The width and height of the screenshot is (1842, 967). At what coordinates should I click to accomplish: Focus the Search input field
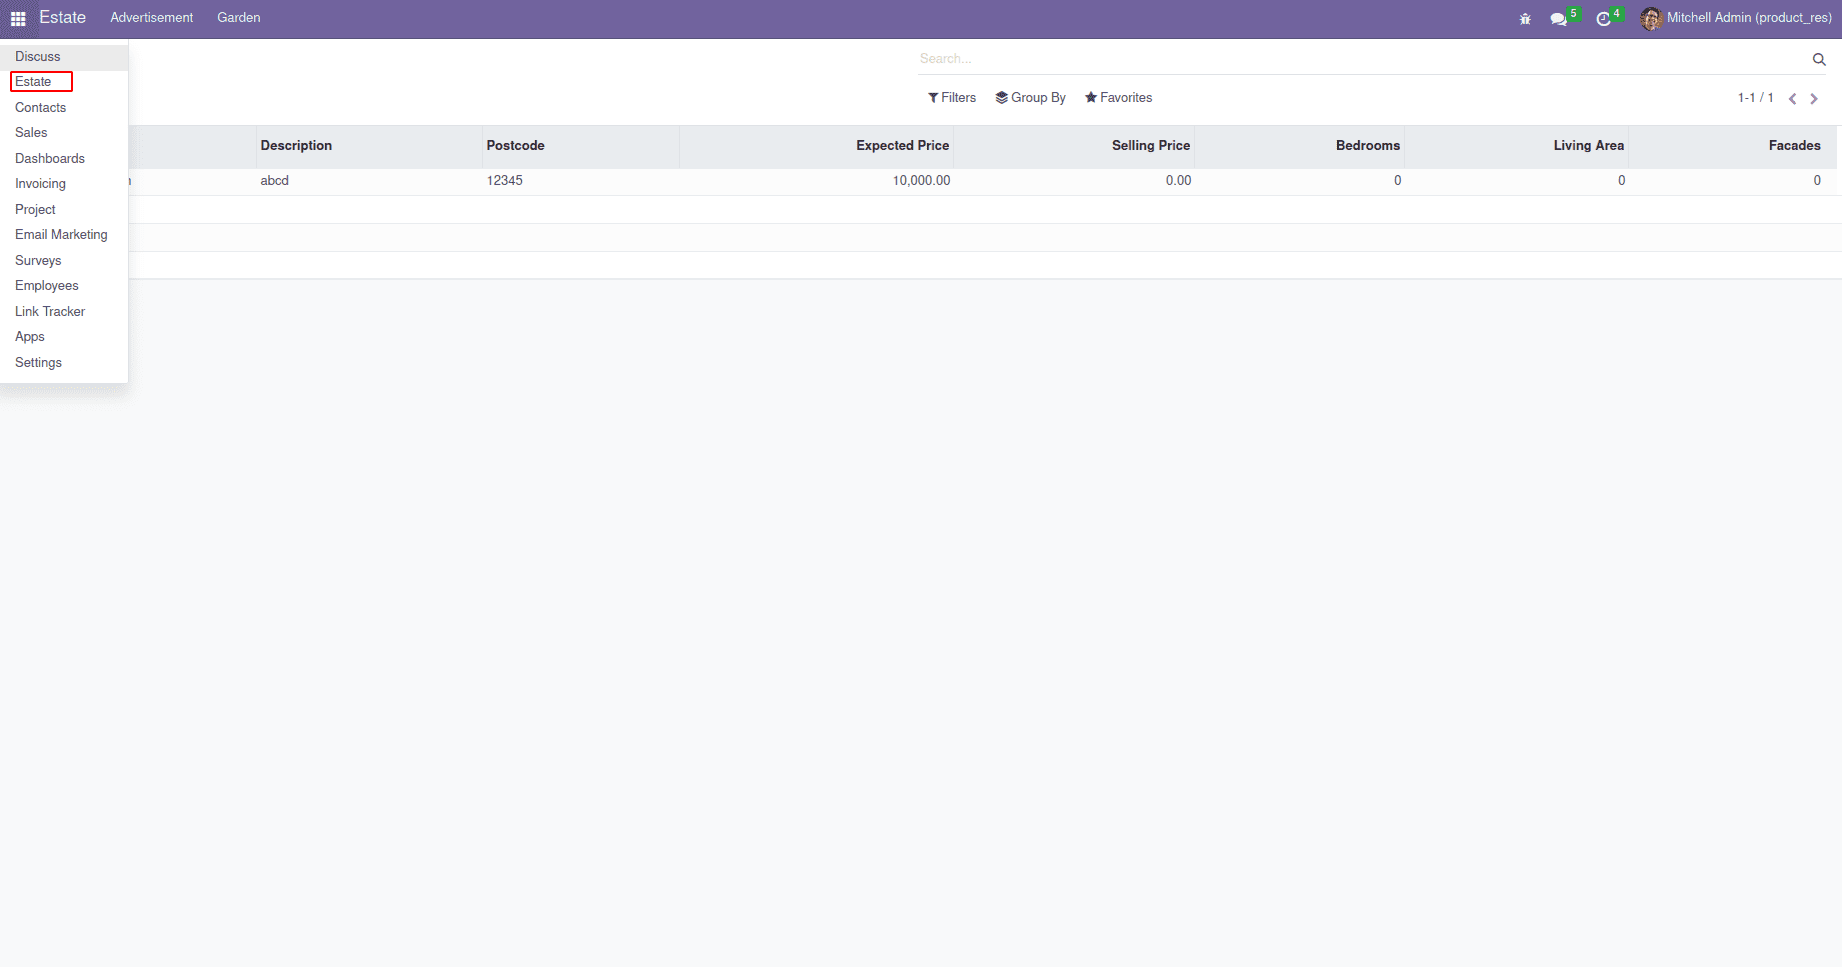coord(1362,59)
